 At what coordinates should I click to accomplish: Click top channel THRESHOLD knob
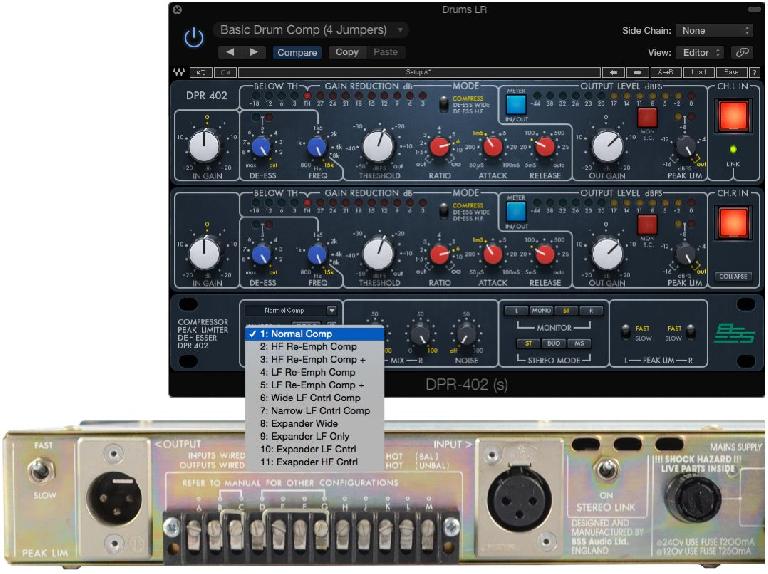click(x=378, y=146)
